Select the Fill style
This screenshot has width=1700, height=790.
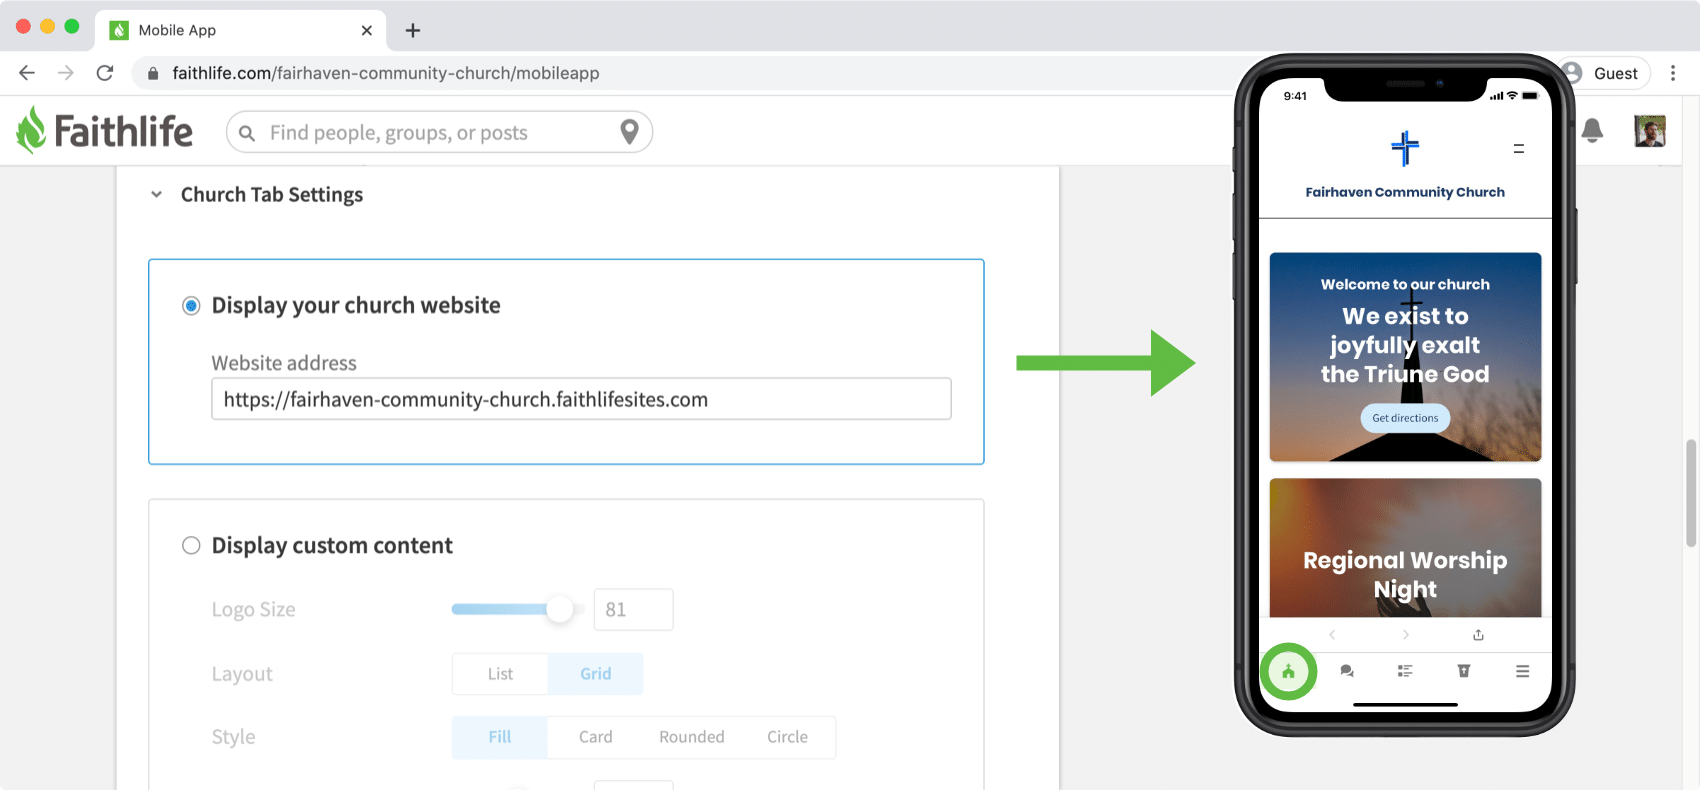[500, 737]
